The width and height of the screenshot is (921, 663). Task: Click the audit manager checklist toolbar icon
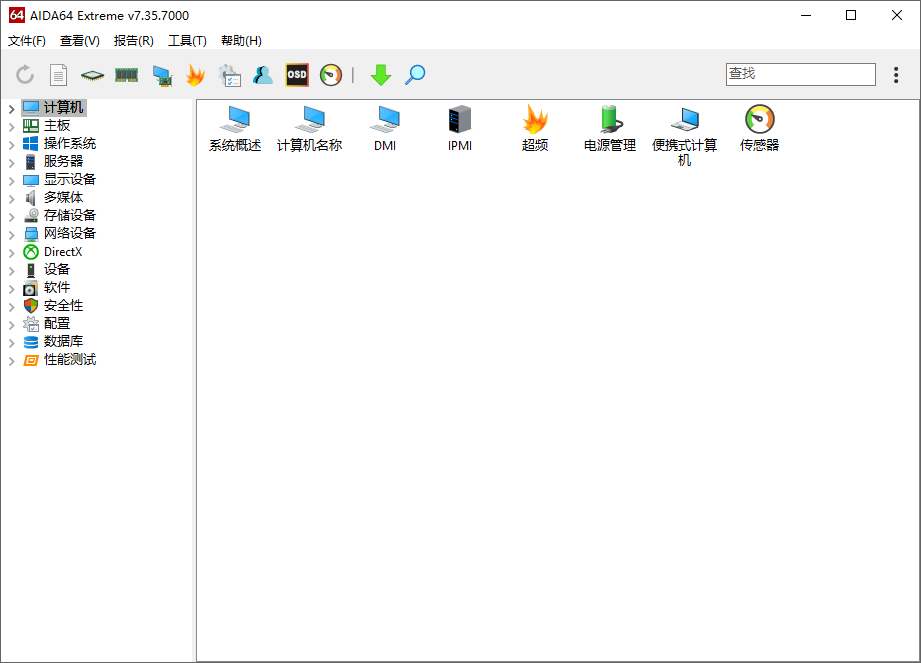(x=229, y=75)
